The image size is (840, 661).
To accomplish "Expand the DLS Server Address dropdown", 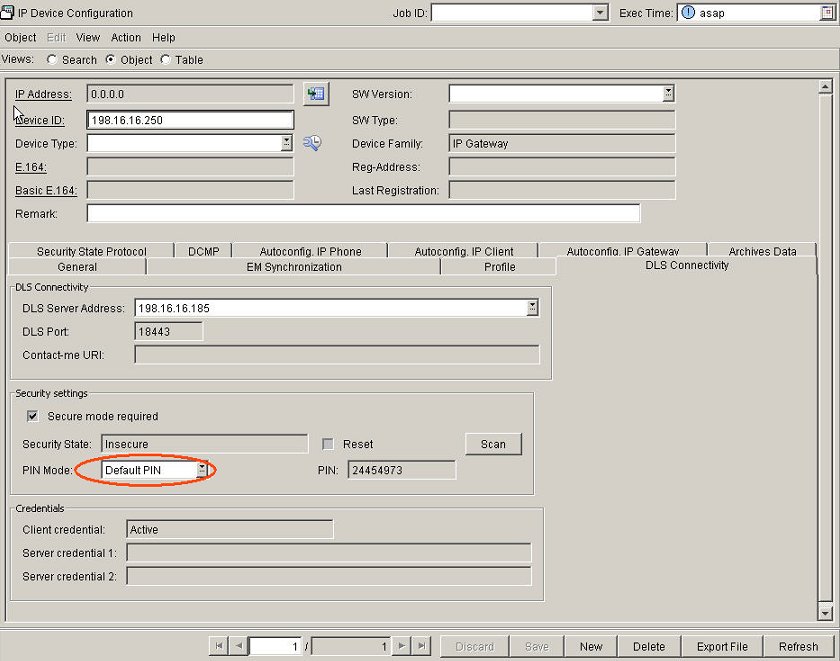I will click(x=532, y=307).
